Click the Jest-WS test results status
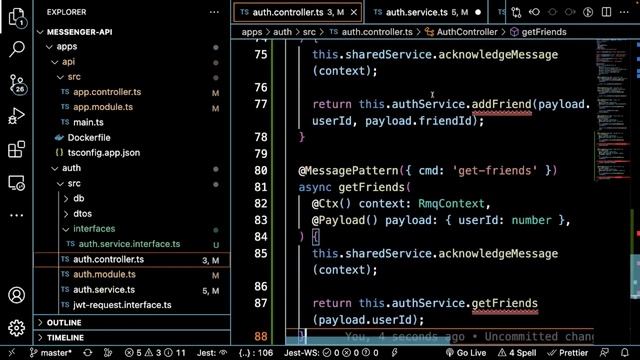640x360 pixels. 331,353
